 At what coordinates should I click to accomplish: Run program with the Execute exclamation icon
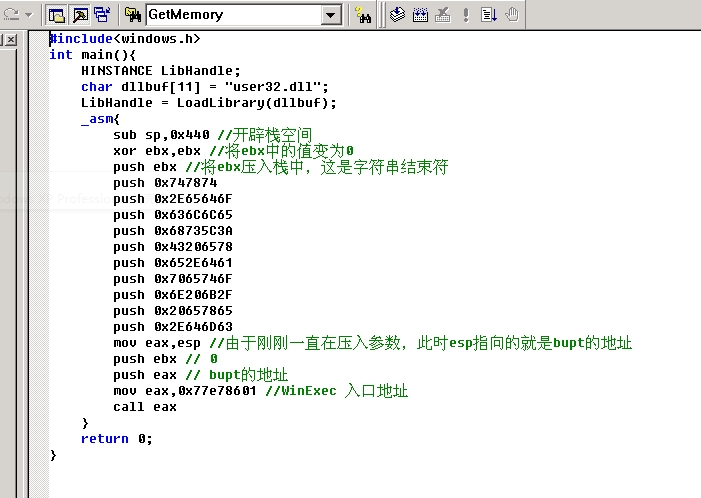(466, 15)
